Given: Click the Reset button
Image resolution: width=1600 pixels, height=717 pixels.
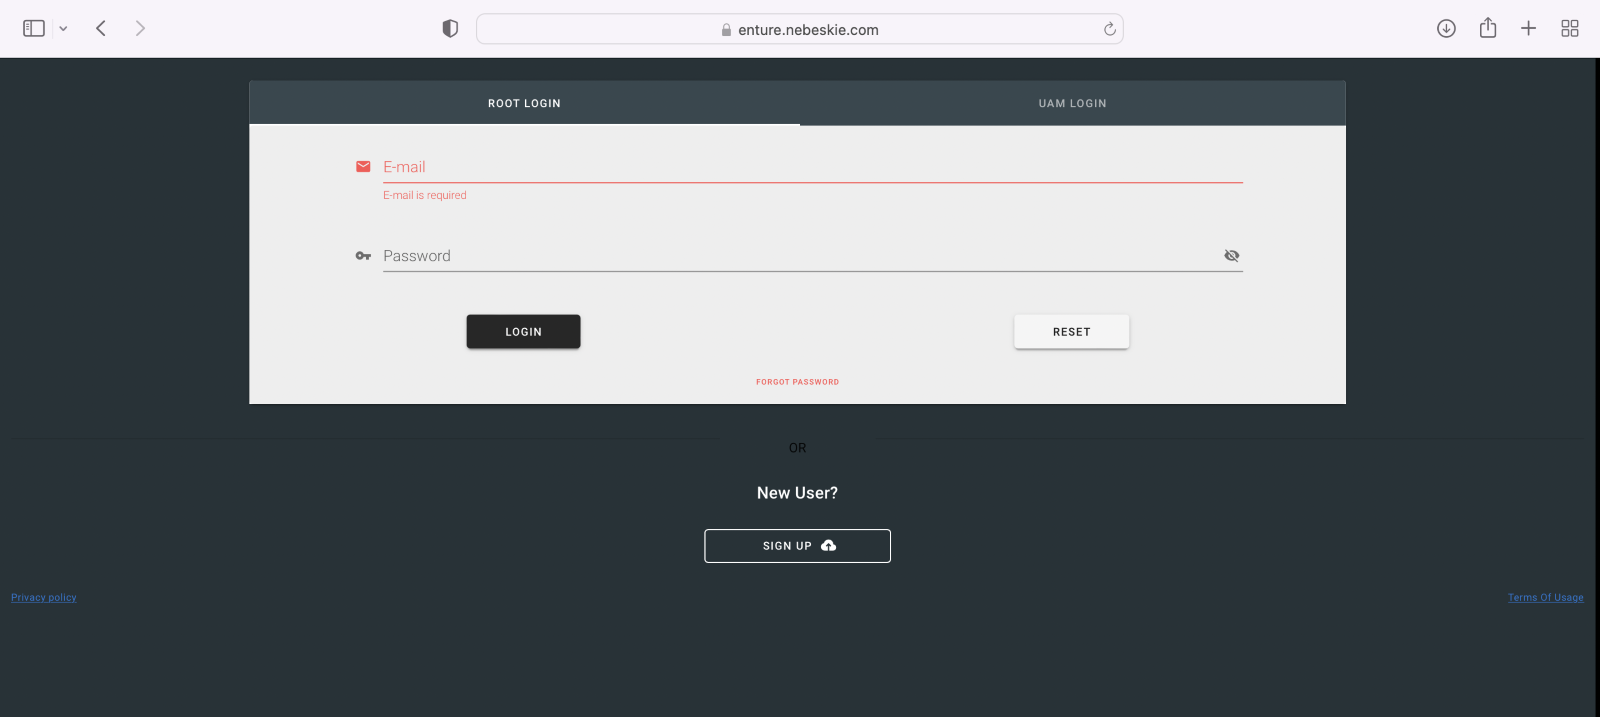Looking at the screenshot, I should pos(1072,332).
